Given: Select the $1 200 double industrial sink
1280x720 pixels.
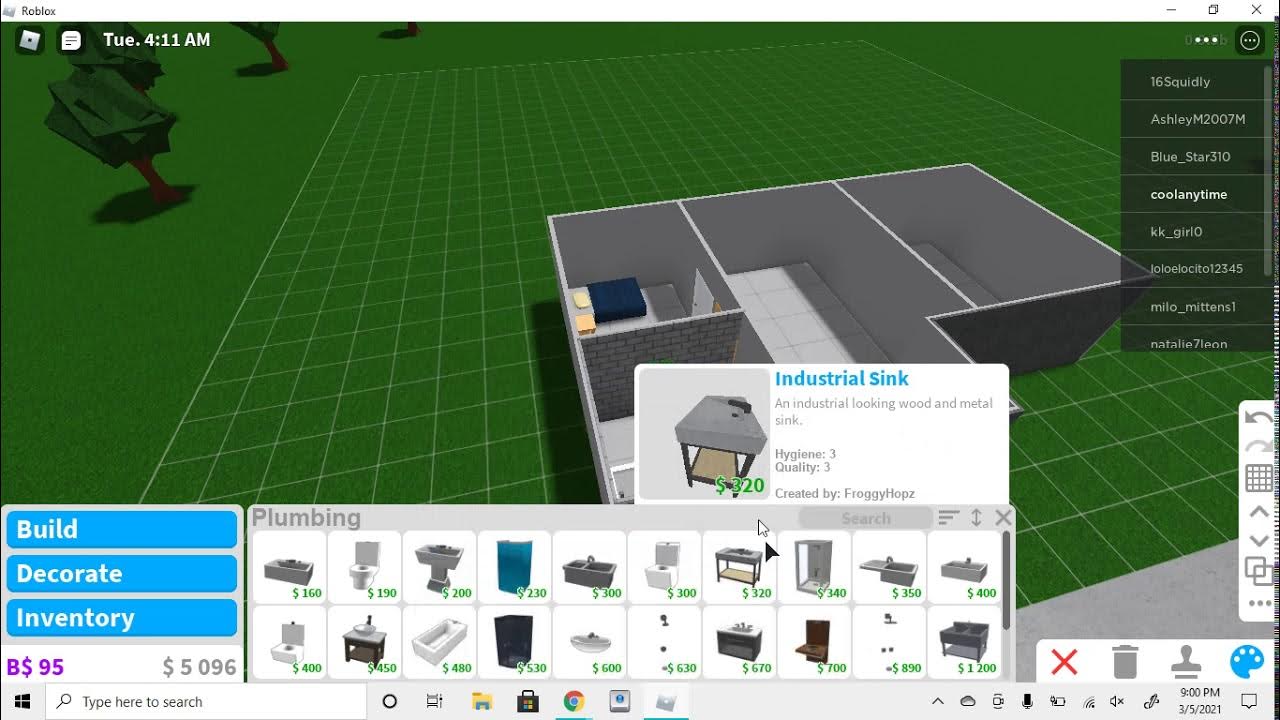Looking at the screenshot, I should coord(964,642).
